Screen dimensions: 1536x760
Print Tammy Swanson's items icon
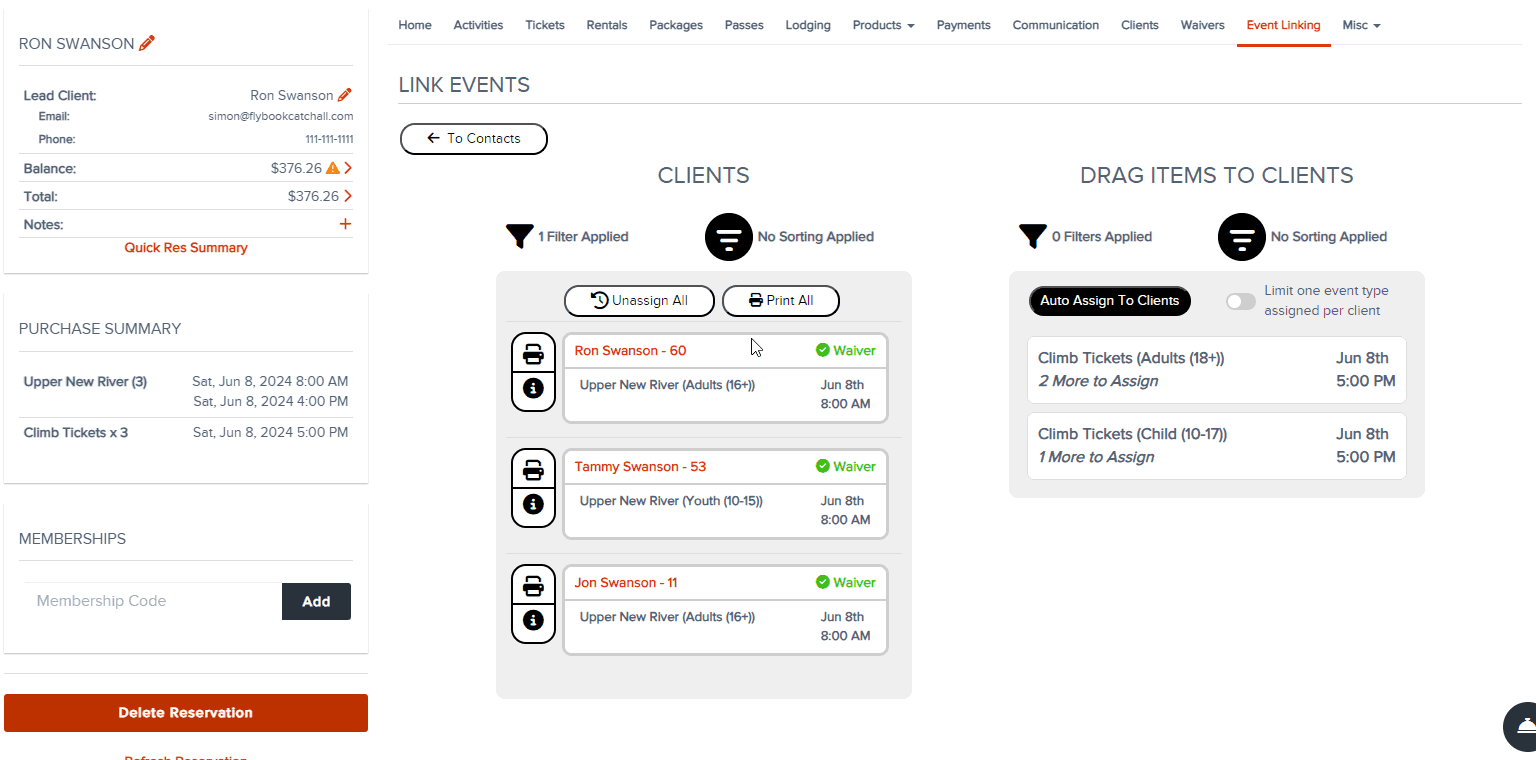click(x=533, y=471)
